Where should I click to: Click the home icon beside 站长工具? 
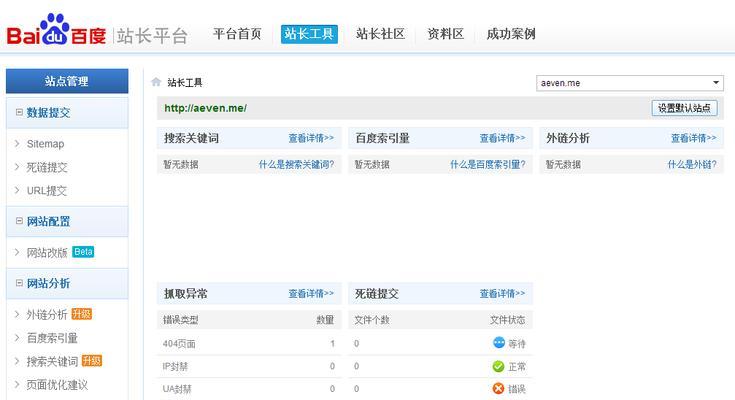(x=156, y=82)
